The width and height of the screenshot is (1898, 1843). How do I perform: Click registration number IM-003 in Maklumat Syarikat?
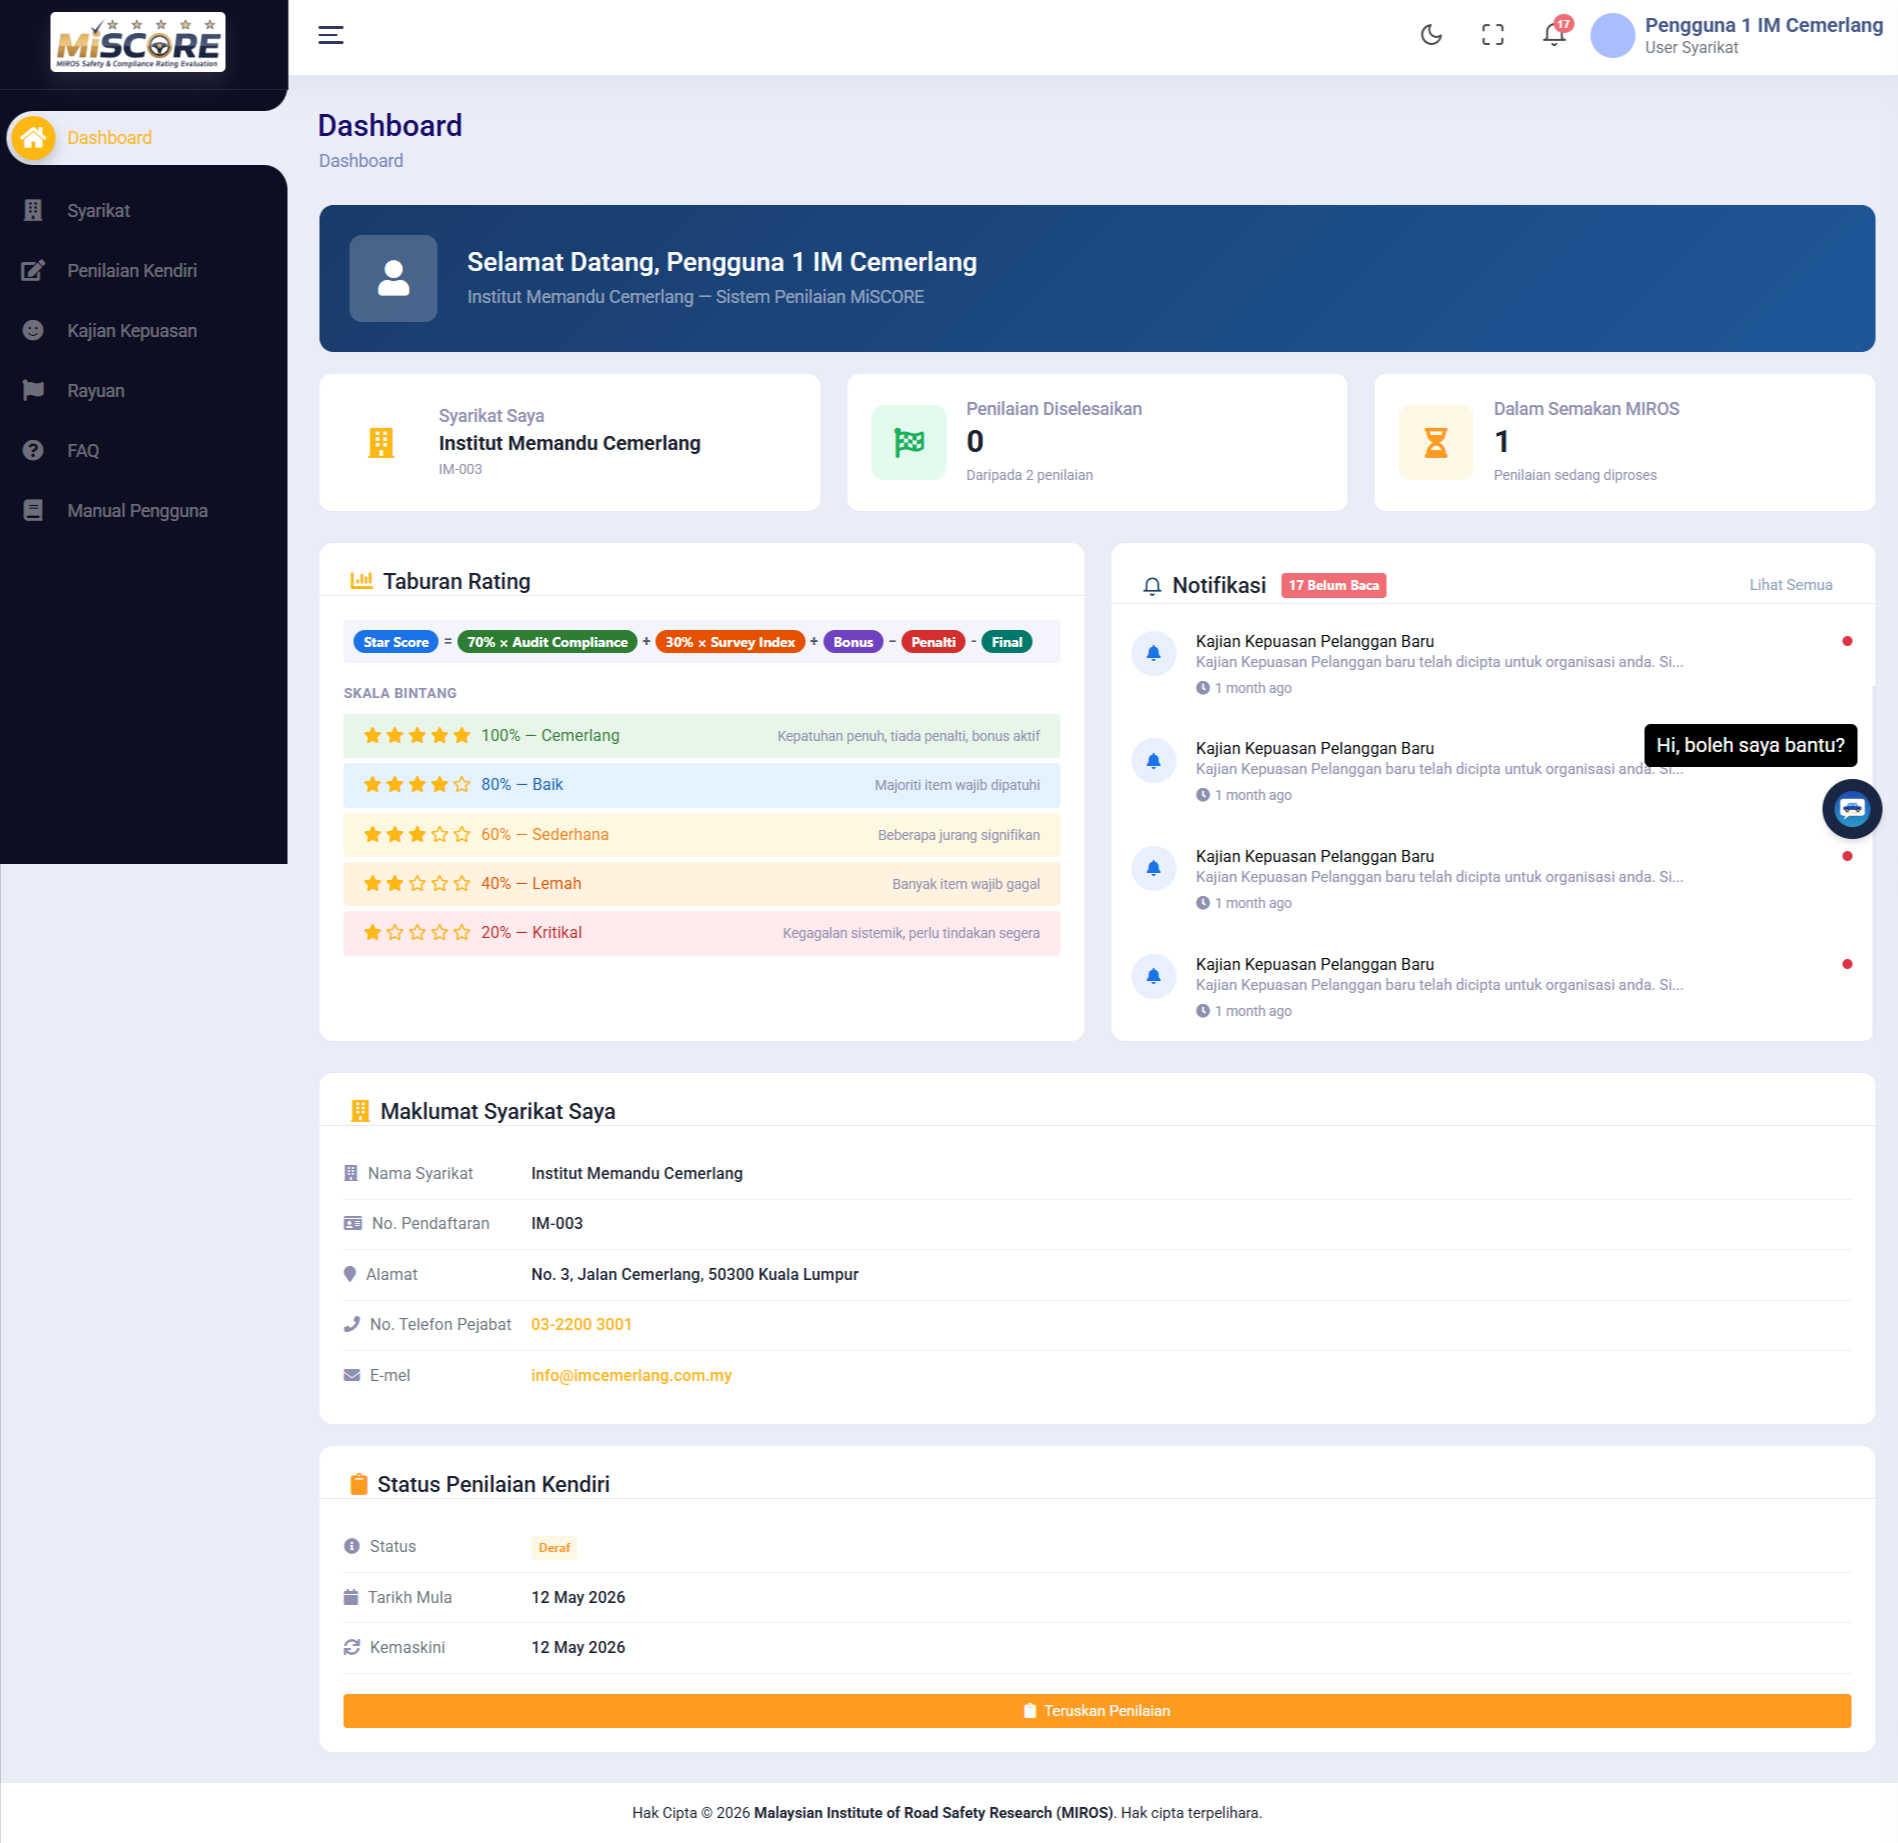point(557,1223)
